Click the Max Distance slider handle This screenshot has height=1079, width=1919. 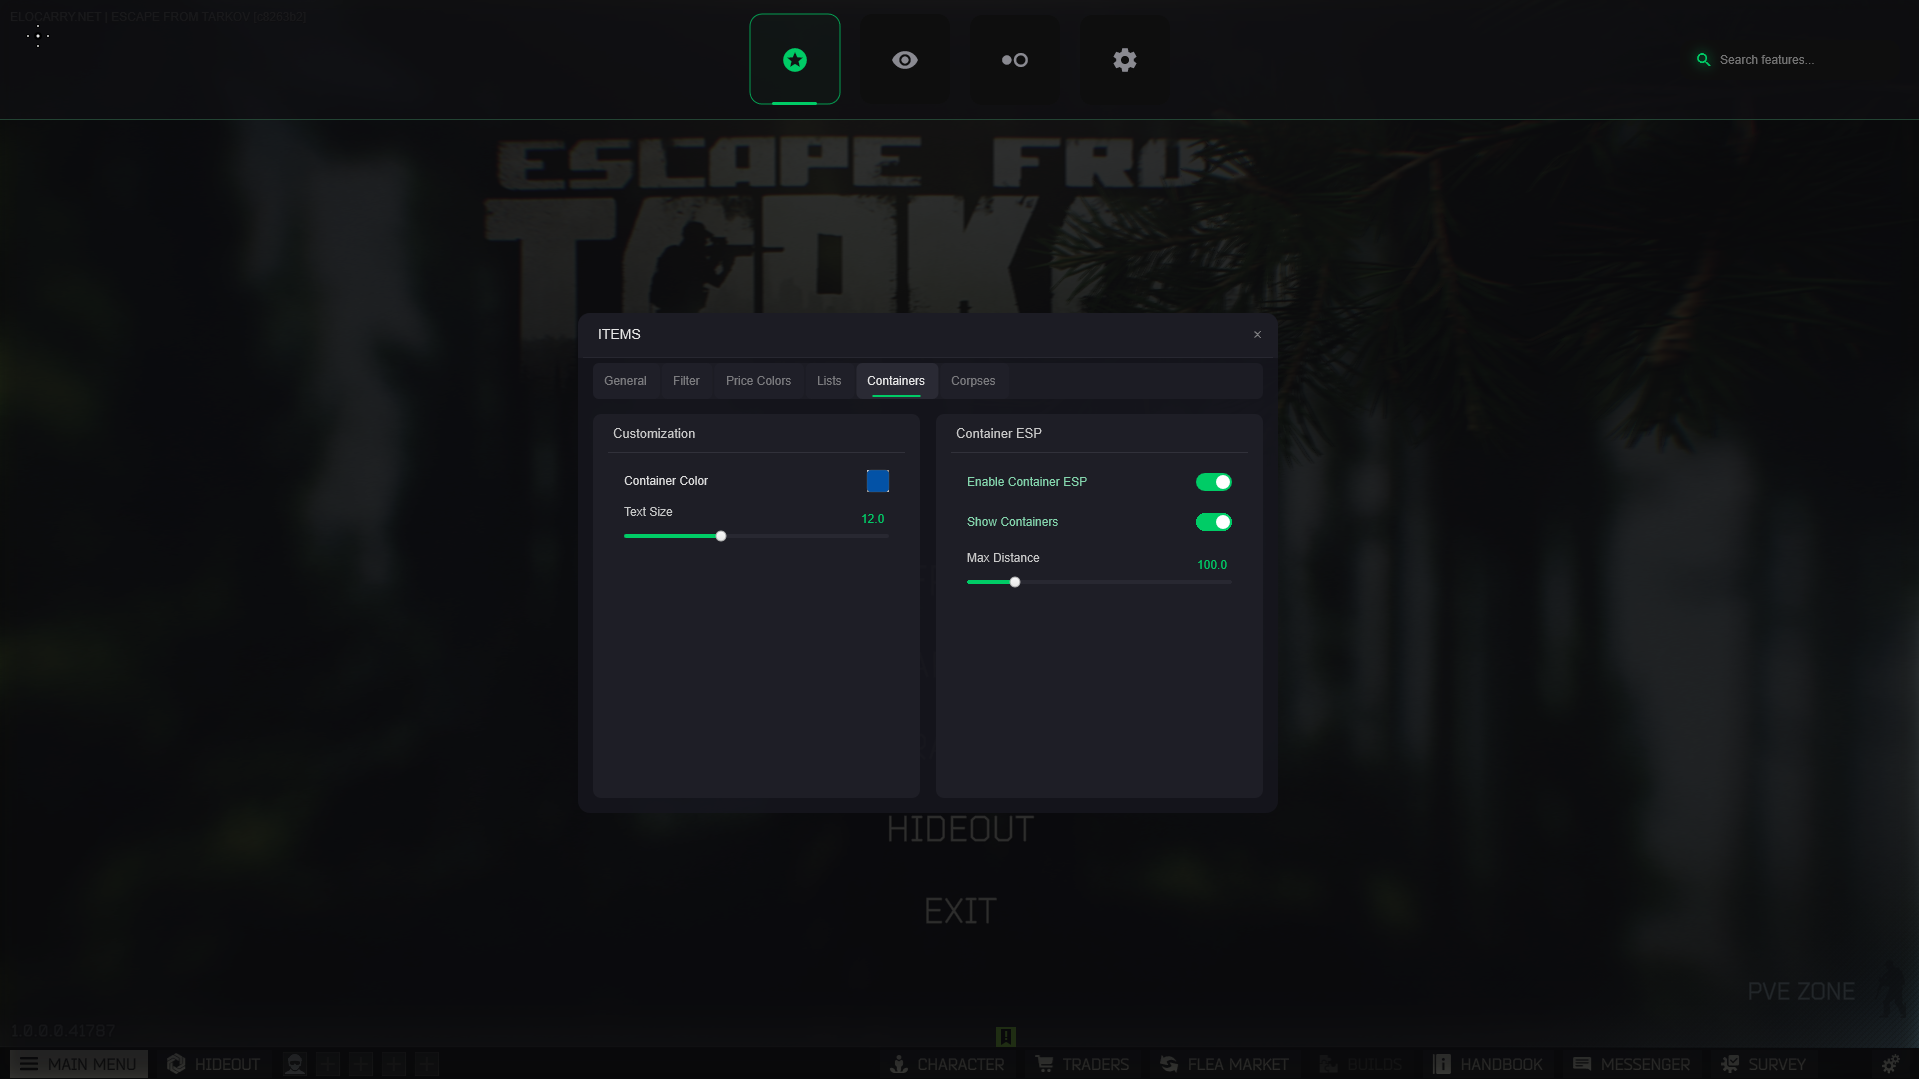tap(1015, 582)
